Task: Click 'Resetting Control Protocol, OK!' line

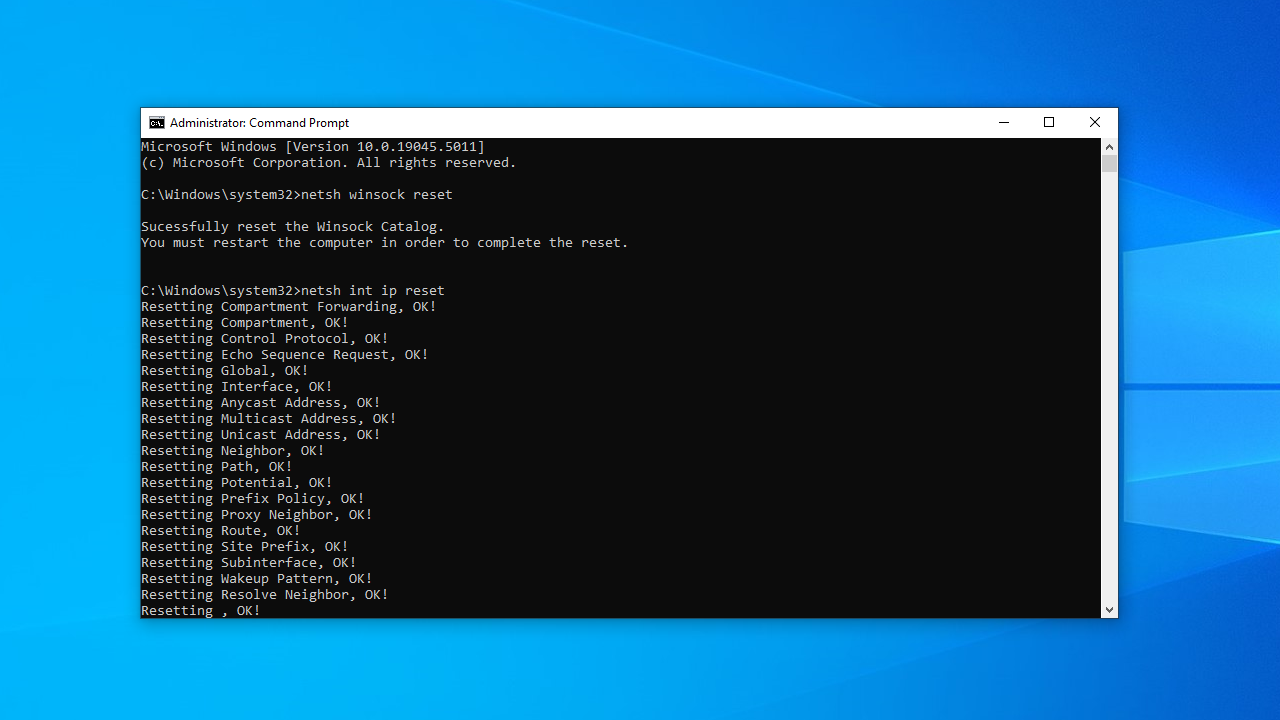Action: 265,339
